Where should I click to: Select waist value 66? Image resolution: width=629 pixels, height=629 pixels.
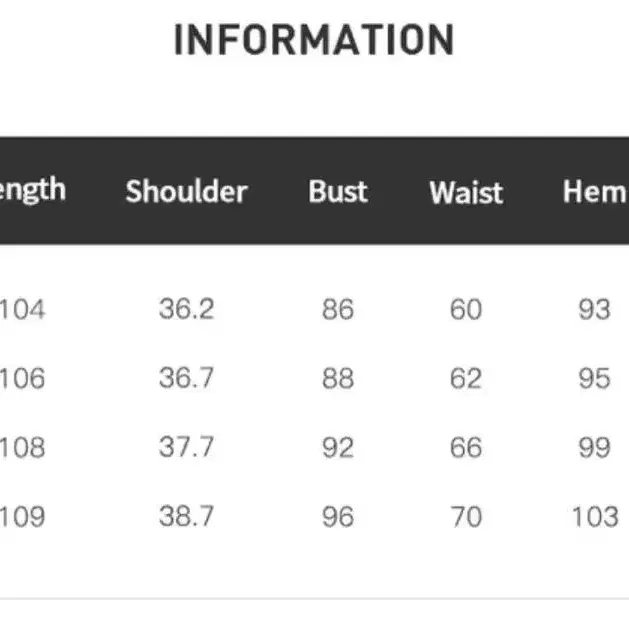click(466, 447)
